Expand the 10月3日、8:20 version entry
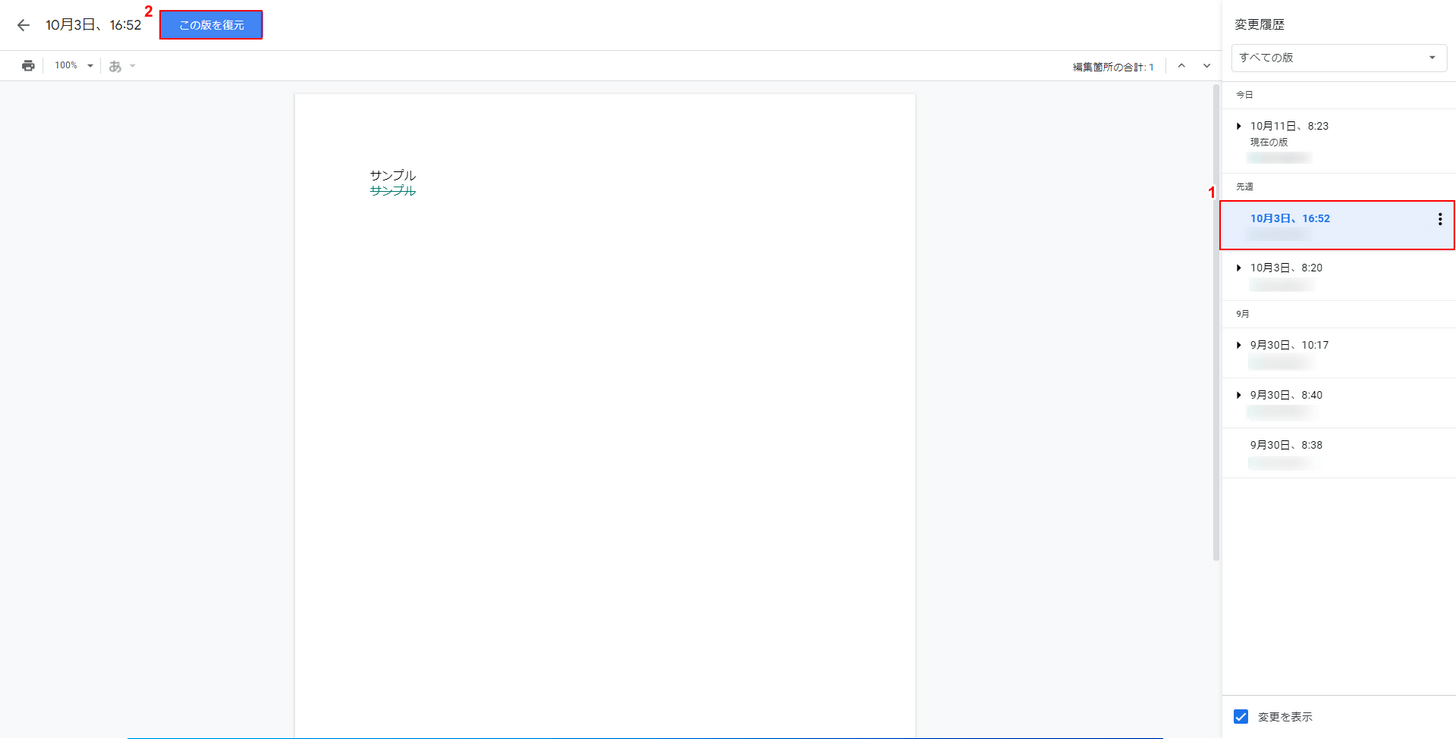This screenshot has width=1456, height=739. pos(1239,268)
